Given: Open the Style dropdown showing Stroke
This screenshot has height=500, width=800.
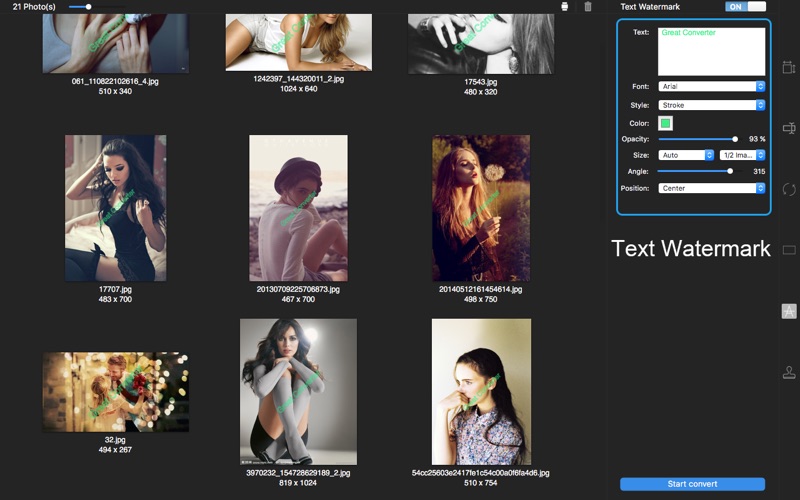Looking at the screenshot, I should tap(711, 105).
